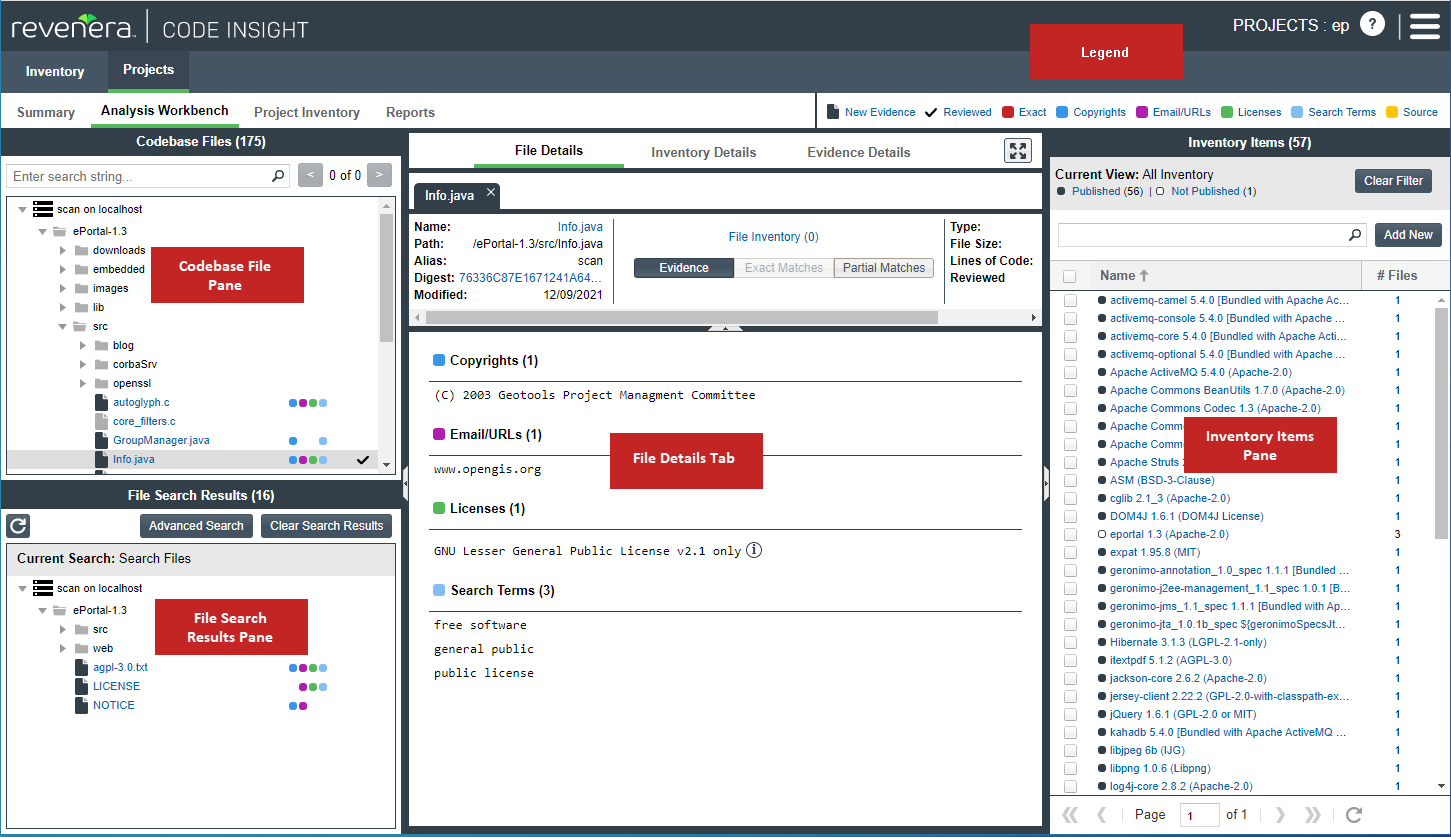Go to the first inventory page
The width and height of the screenshot is (1451, 837).
pyautogui.click(x=1070, y=814)
